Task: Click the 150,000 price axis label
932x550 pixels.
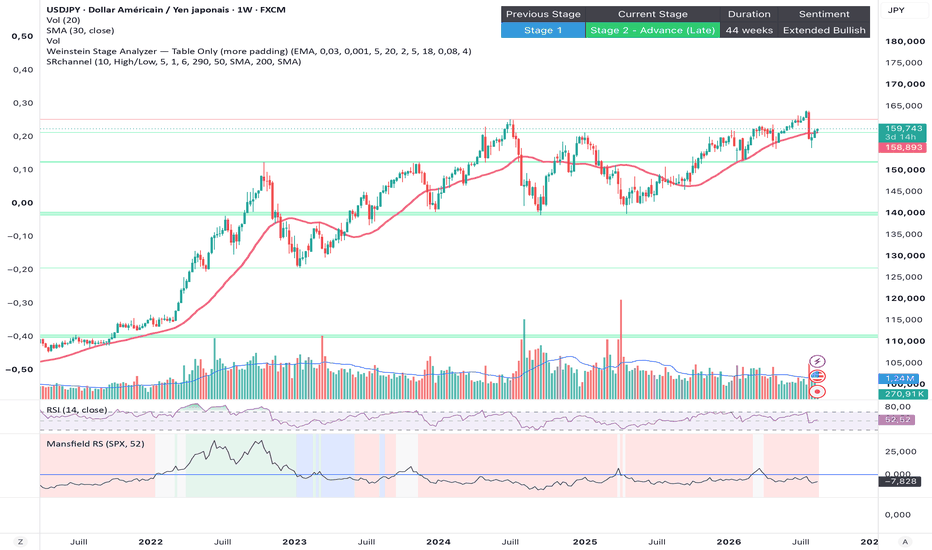Action: point(905,170)
